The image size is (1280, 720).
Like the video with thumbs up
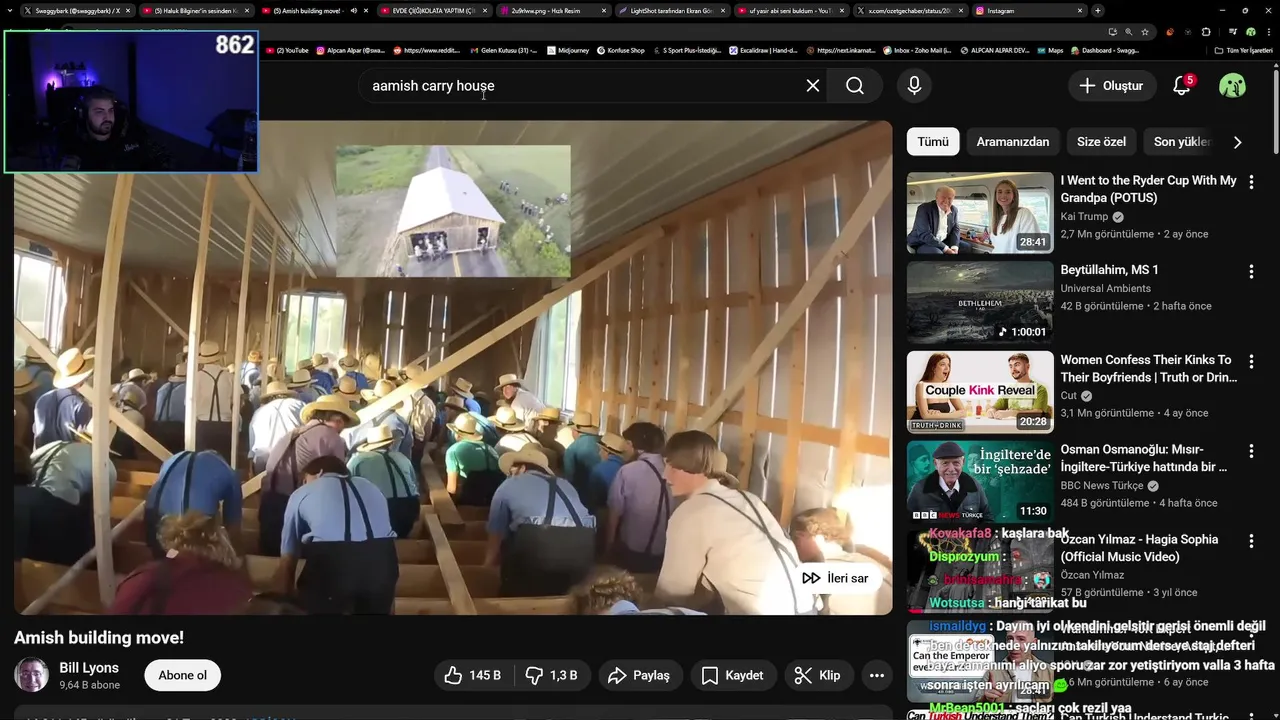[x=472, y=676]
